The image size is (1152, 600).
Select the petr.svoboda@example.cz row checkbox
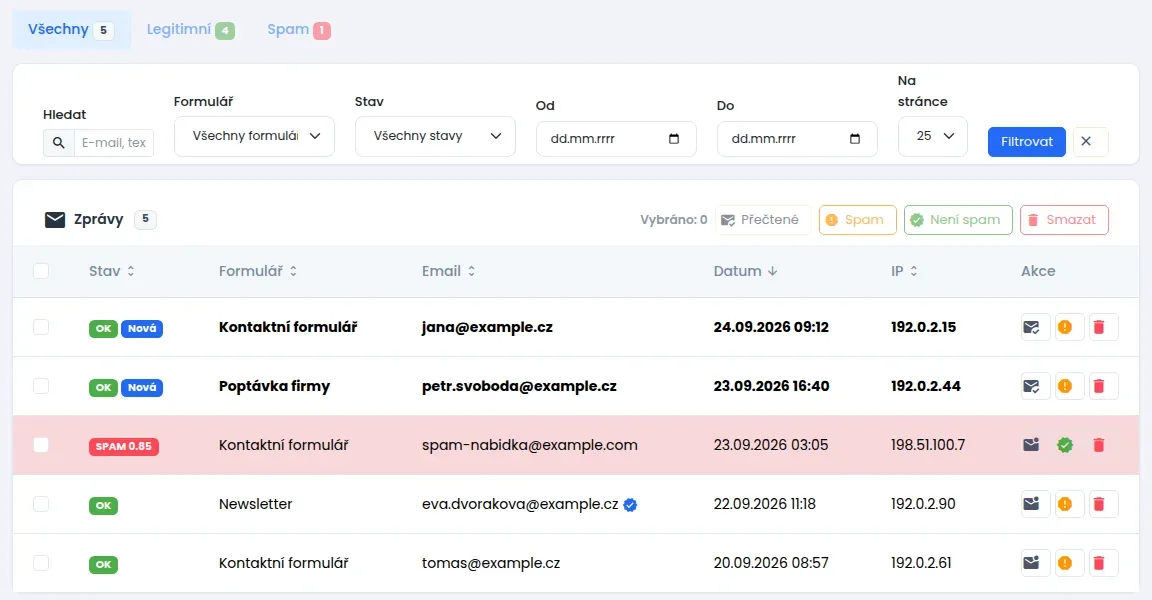pyautogui.click(x=41, y=386)
